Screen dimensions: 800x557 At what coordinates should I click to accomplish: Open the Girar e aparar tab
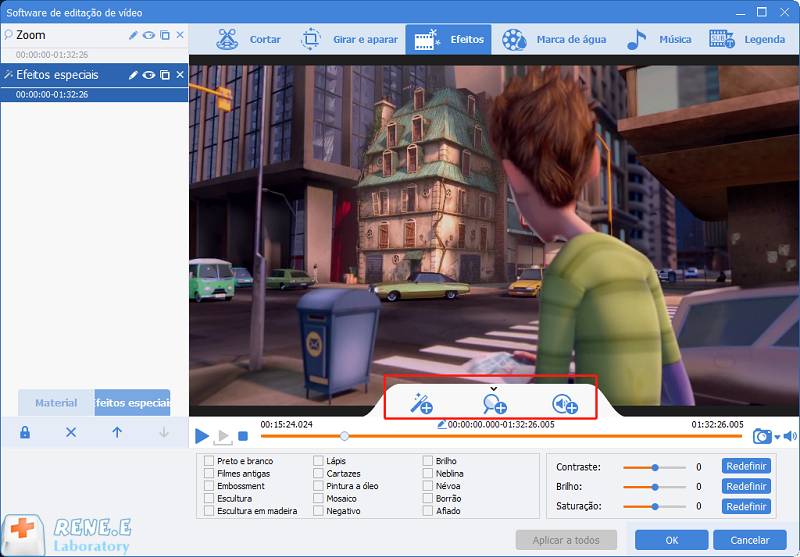(x=349, y=39)
